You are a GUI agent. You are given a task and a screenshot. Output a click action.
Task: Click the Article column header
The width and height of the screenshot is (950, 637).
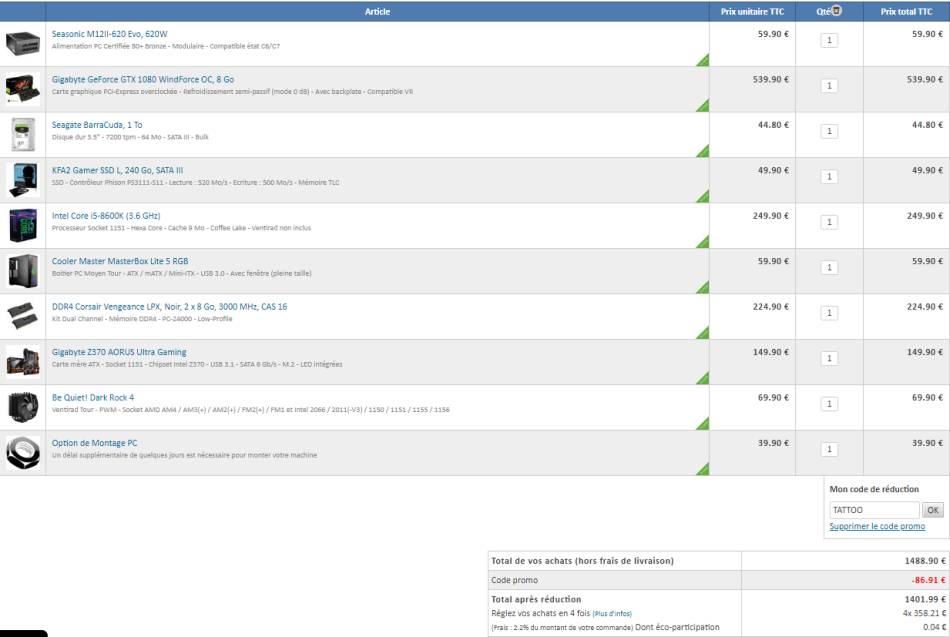pos(377,12)
